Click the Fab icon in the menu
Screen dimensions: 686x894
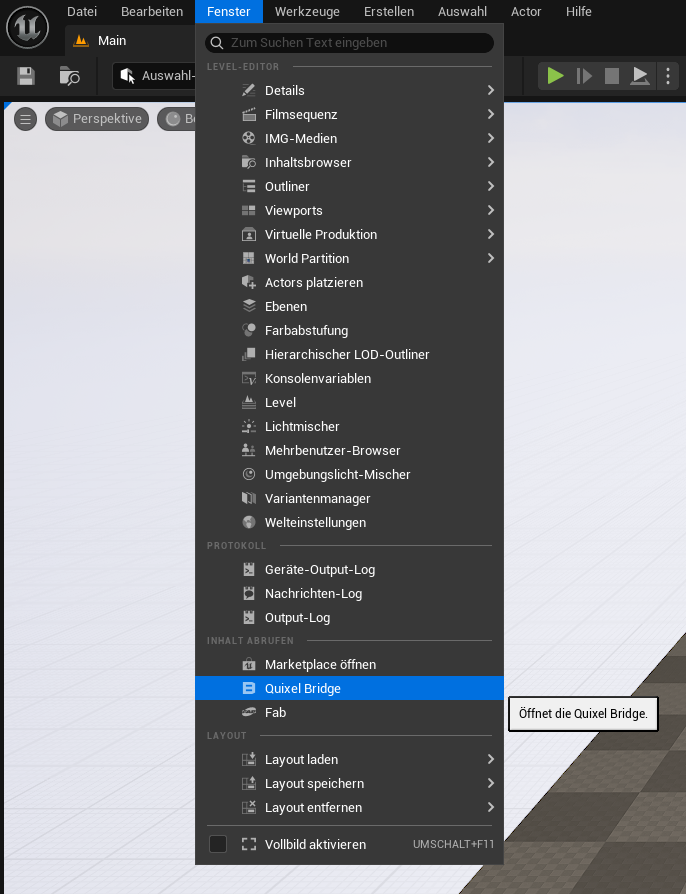pos(249,713)
